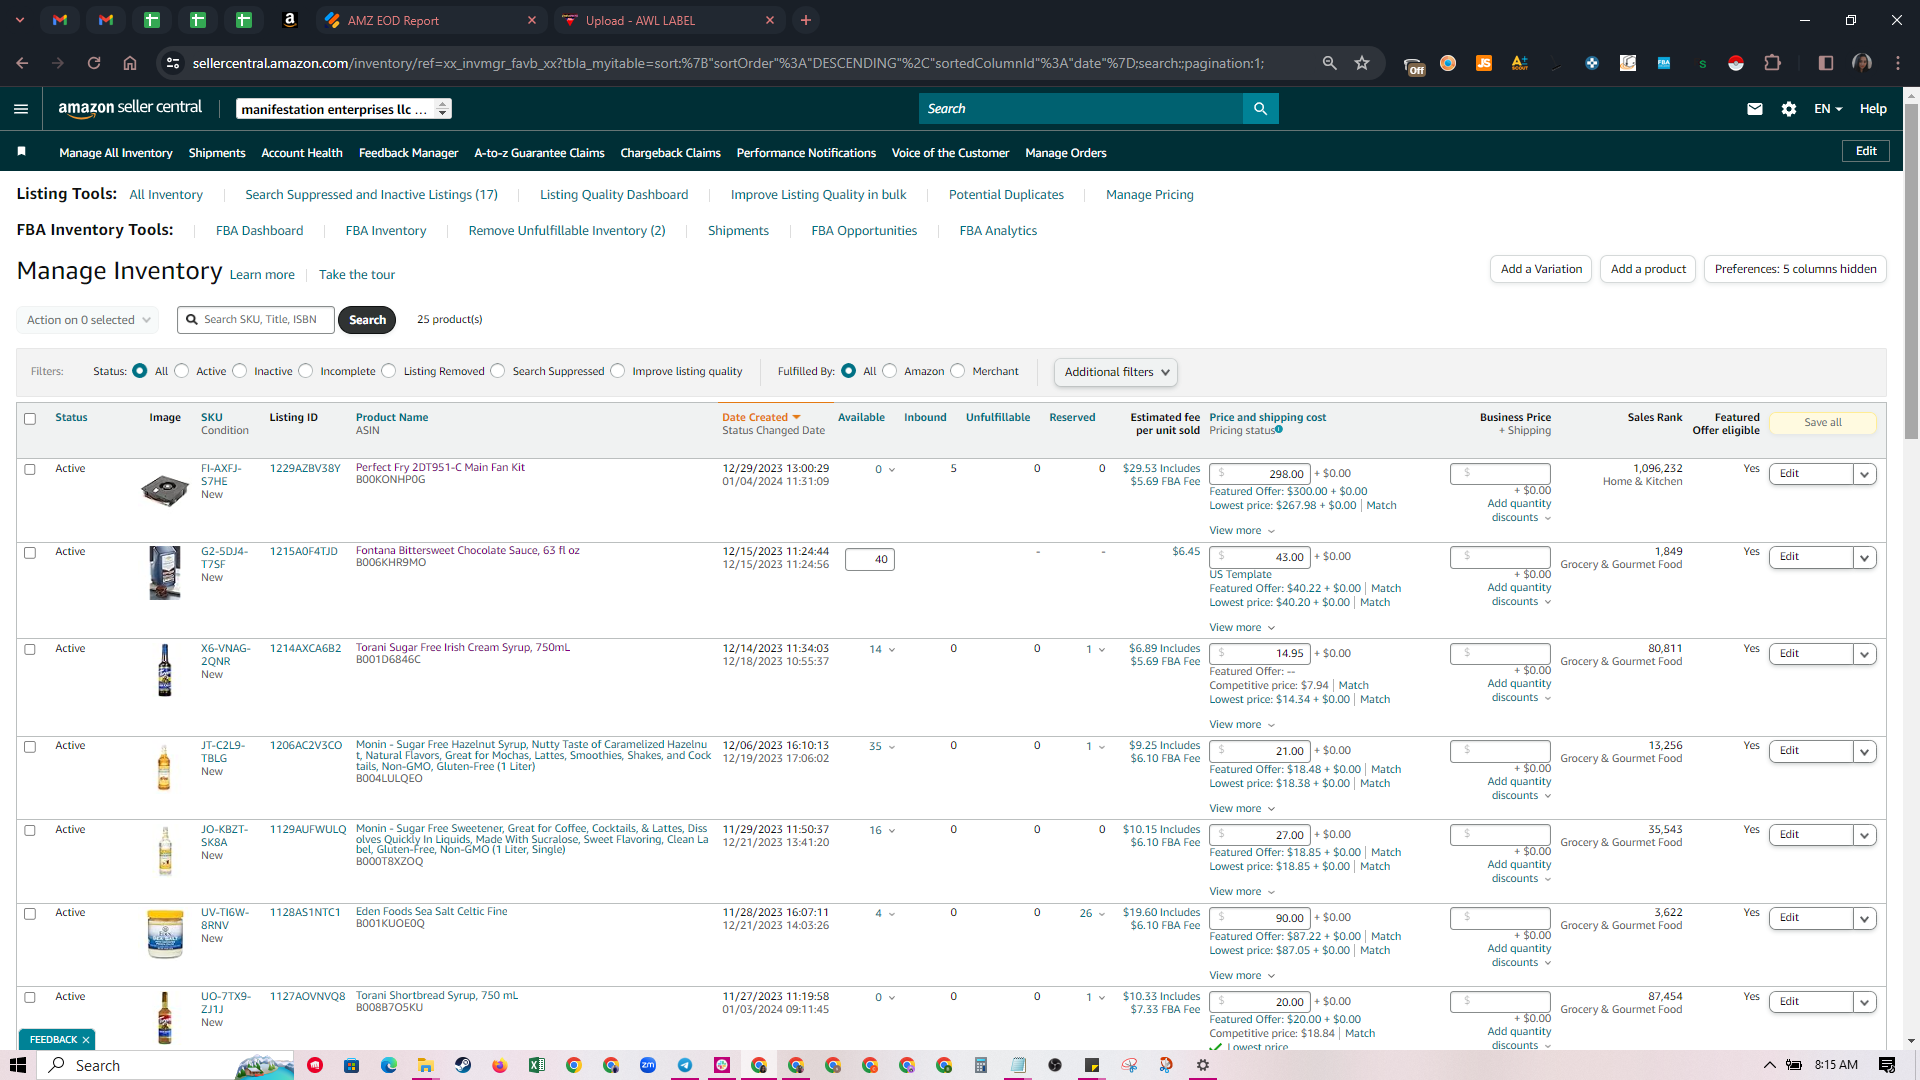
Task: Switch to the Upload - AWL LABEL tab
Action: [x=668, y=20]
